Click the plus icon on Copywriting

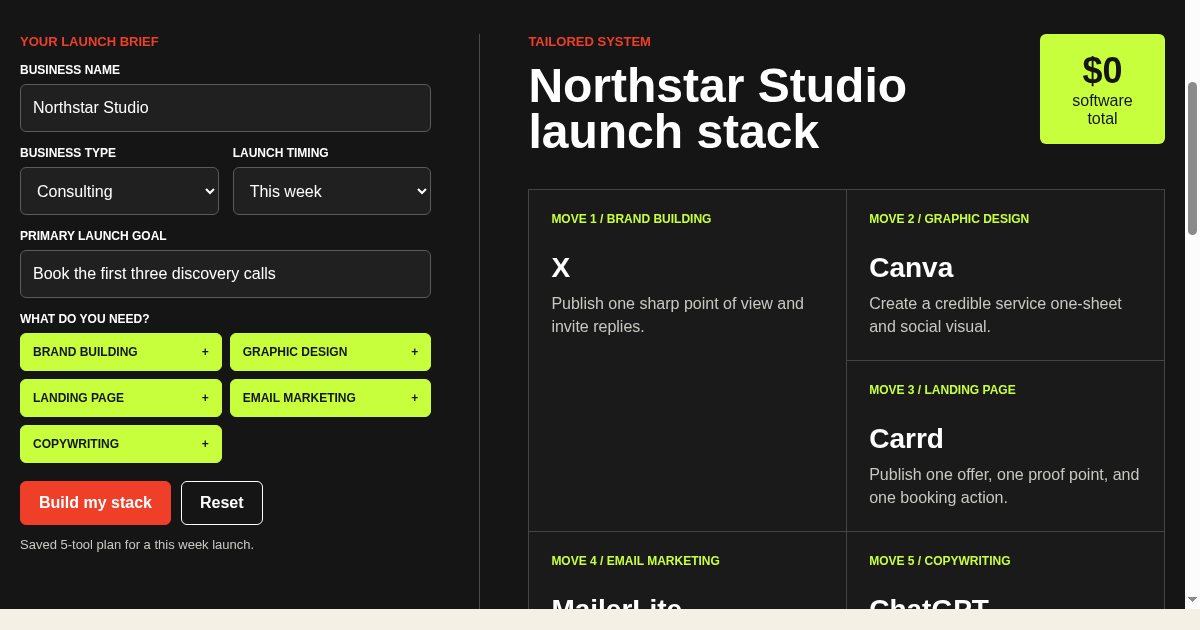(205, 444)
